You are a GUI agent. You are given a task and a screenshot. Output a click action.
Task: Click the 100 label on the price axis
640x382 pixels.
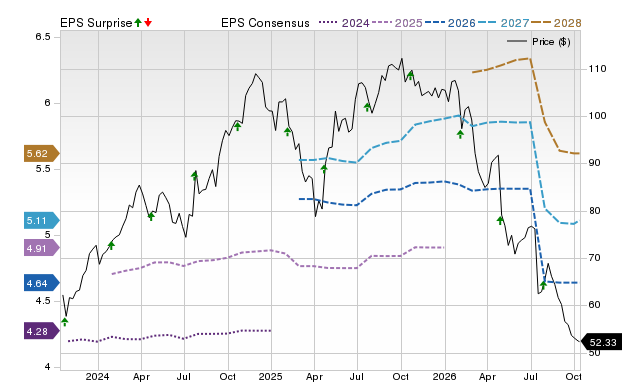pyautogui.click(x=597, y=116)
